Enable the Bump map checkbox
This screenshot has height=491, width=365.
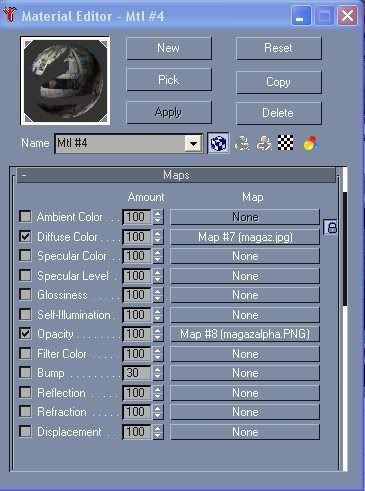tap(25, 372)
